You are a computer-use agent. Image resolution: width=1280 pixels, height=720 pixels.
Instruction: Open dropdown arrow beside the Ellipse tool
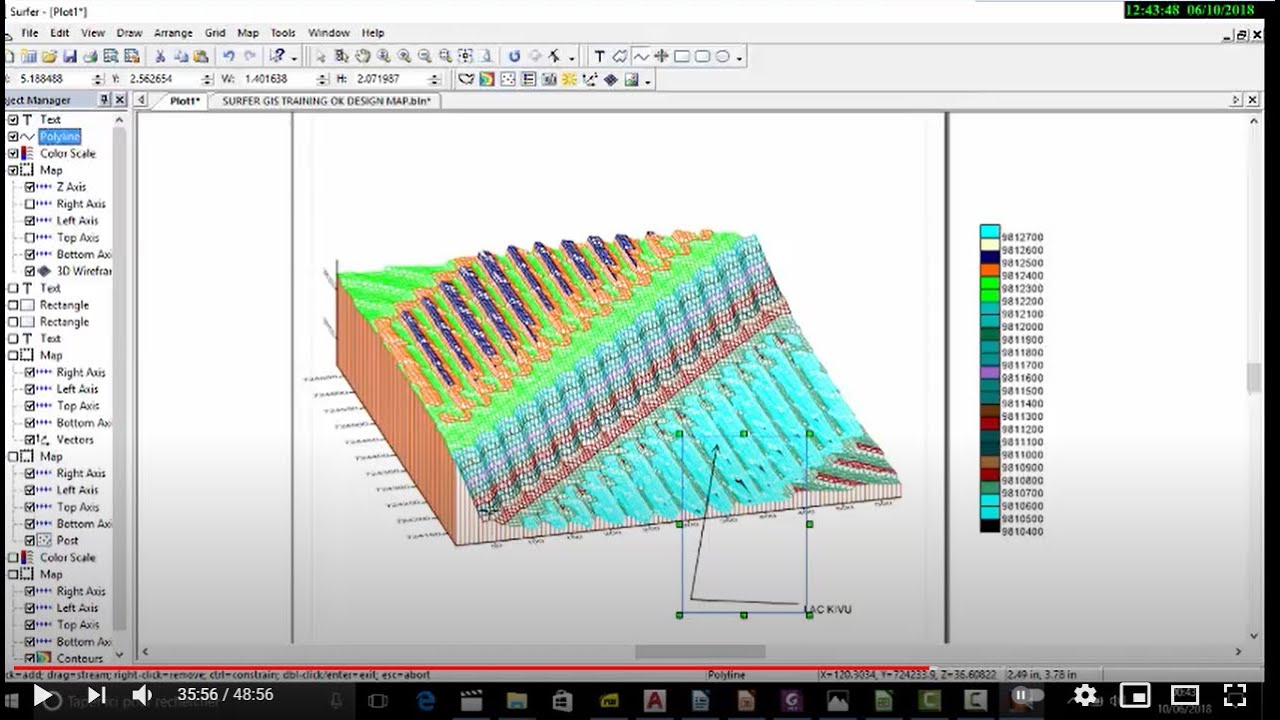(740, 58)
